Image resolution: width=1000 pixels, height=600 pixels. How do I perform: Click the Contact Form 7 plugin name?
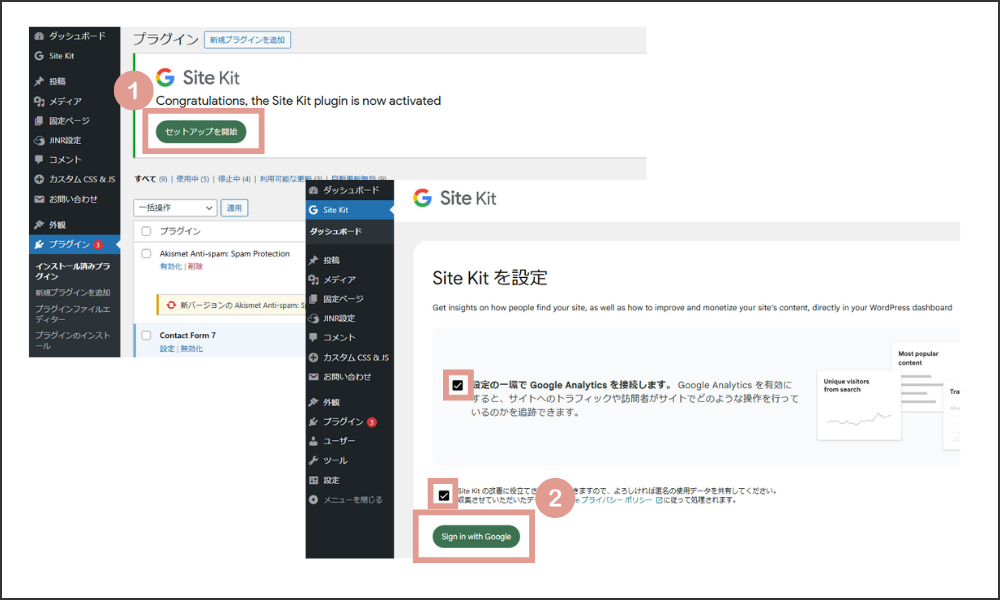[188, 335]
